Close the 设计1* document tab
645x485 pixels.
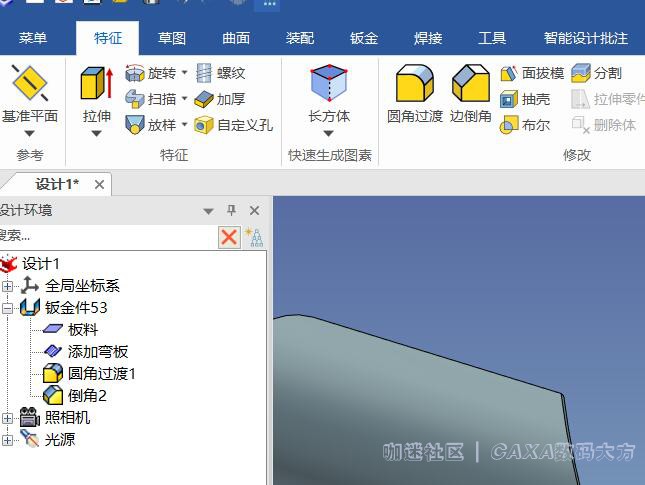tap(99, 185)
